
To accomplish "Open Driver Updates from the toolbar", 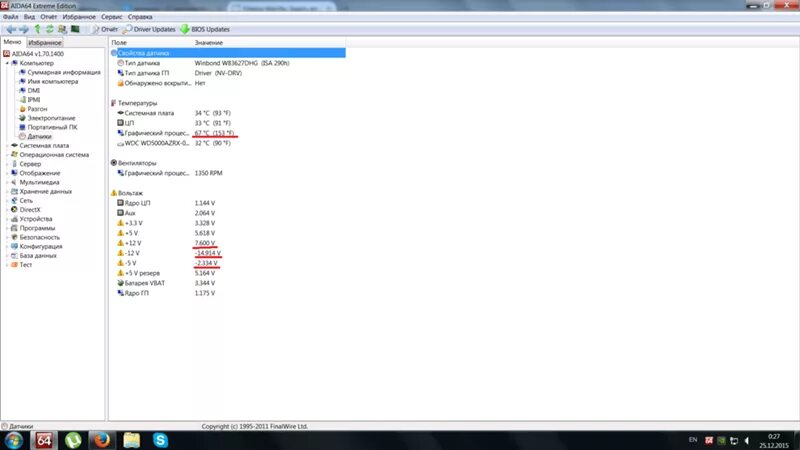I will 149,30.
